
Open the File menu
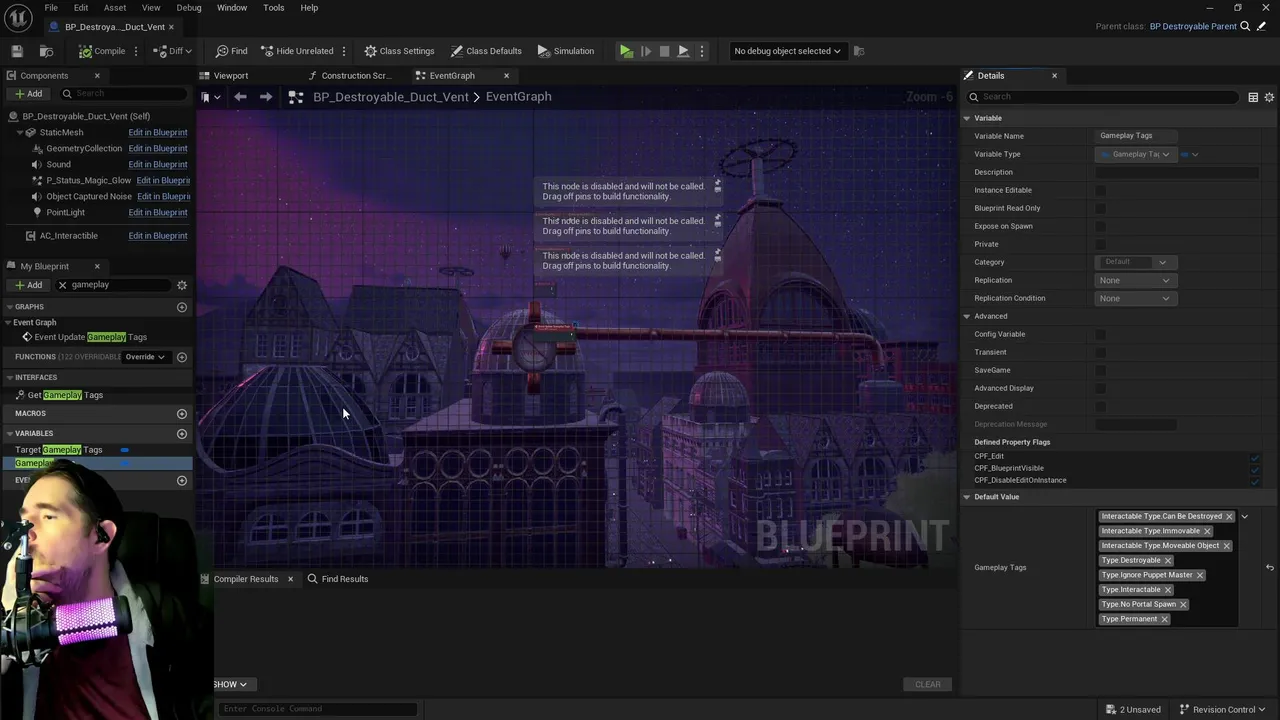pos(51,8)
